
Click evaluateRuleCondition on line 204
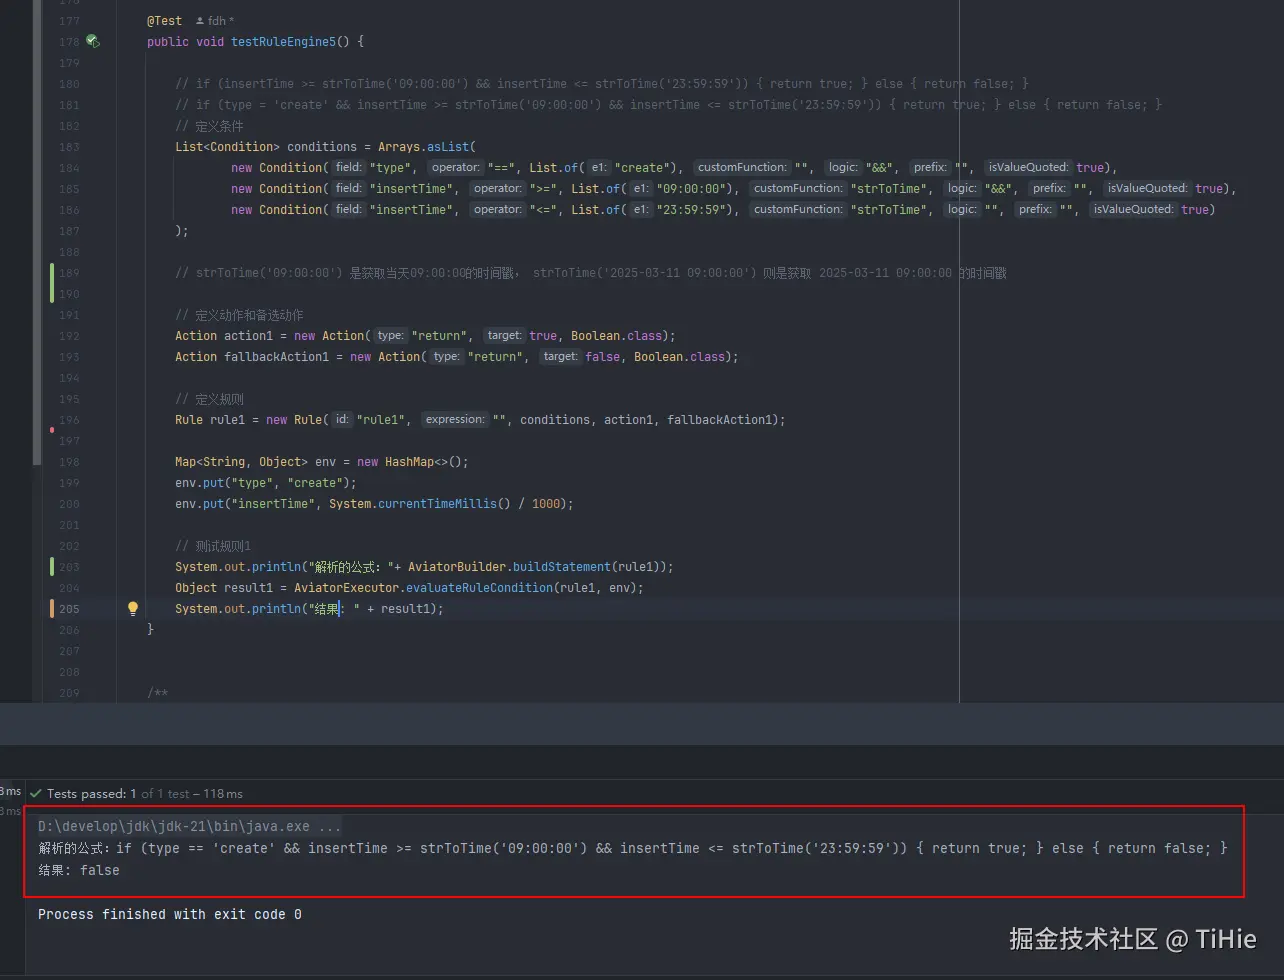tap(477, 587)
